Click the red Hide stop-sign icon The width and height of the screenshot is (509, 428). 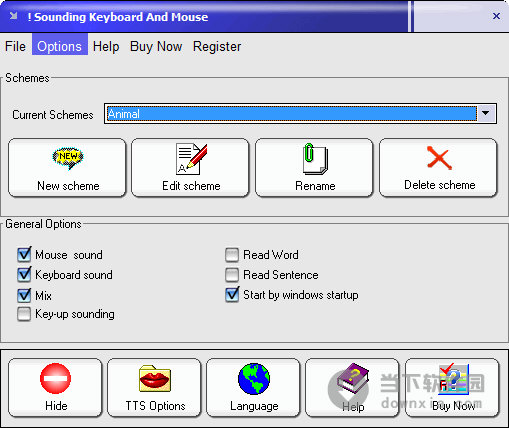point(55,379)
